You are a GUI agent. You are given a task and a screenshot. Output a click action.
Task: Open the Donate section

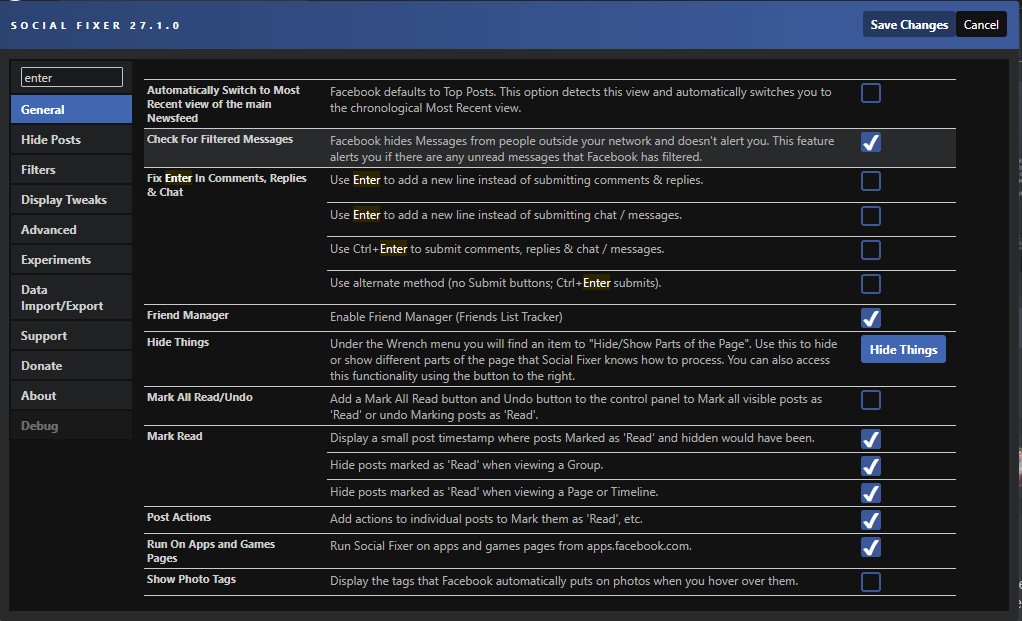click(x=70, y=365)
